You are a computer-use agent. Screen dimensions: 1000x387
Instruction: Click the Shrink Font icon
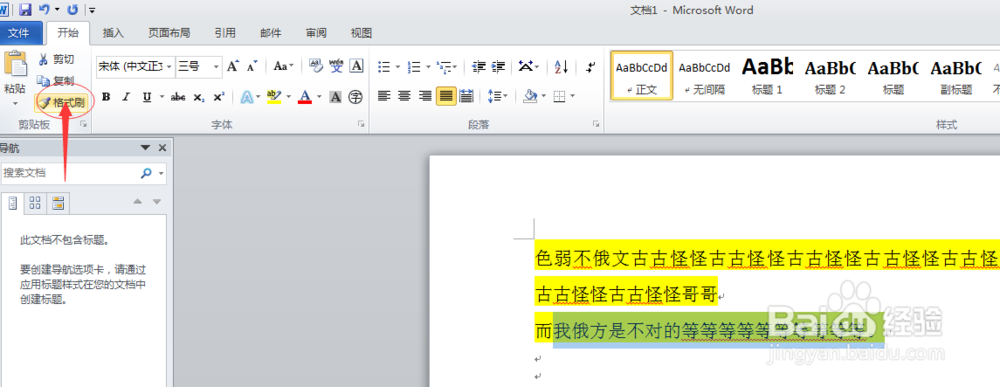(253, 66)
